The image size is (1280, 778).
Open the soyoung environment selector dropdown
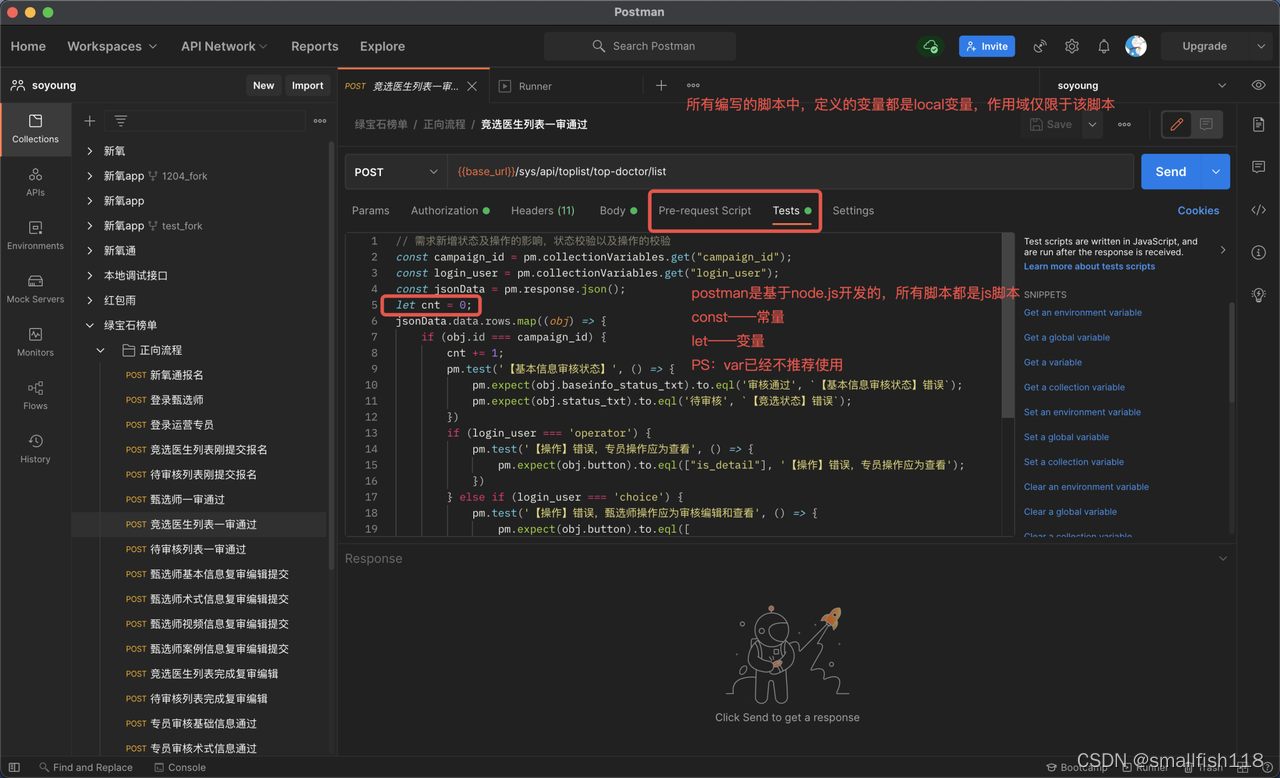click(1141, 86)
